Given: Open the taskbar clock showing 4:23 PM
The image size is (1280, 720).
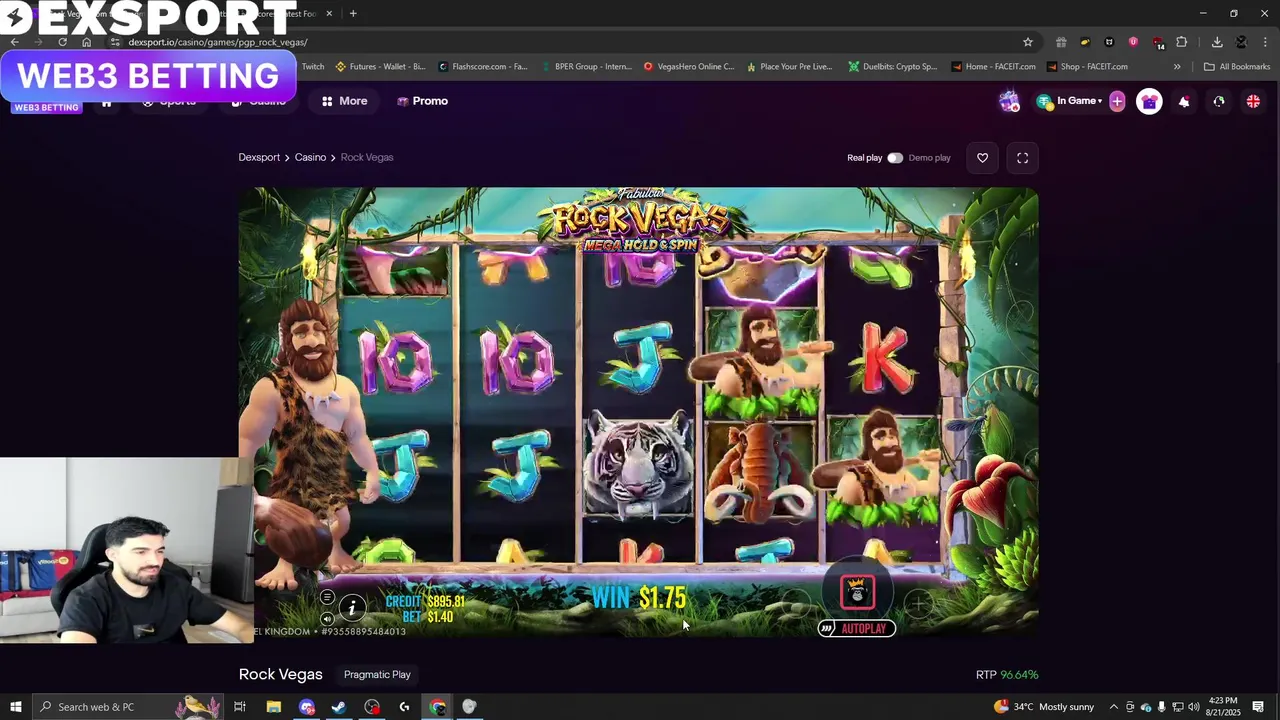Looking at the screenshot, I should point(1223,707).
